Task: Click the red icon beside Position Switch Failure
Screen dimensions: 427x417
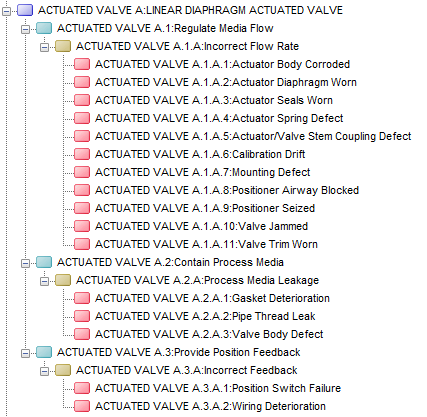Action: click(x=82, y=388)
